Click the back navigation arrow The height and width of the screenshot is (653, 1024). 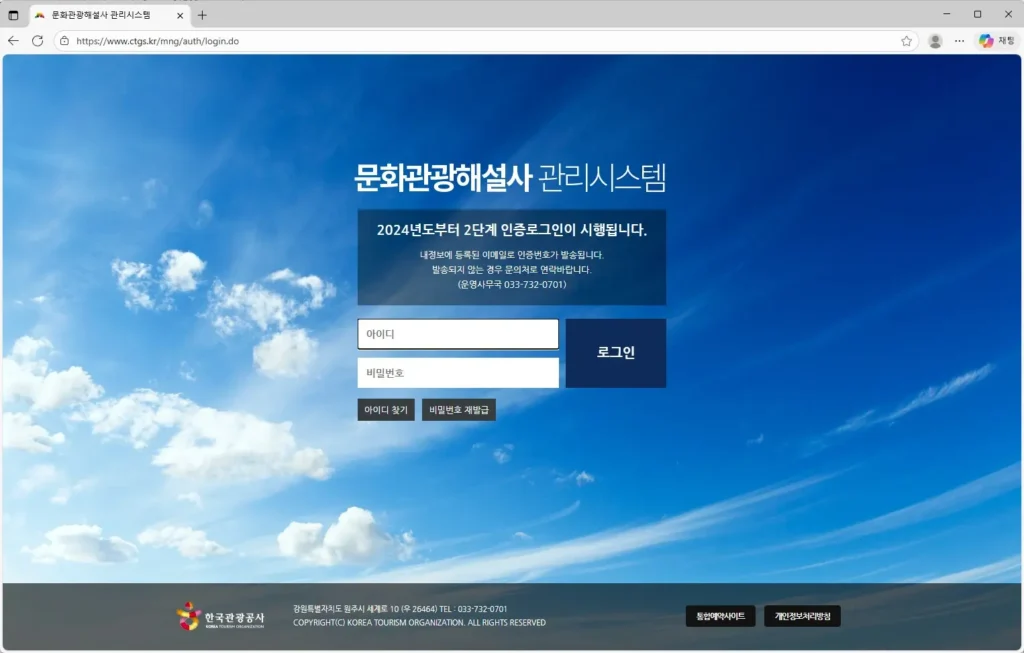click(13, 42)
